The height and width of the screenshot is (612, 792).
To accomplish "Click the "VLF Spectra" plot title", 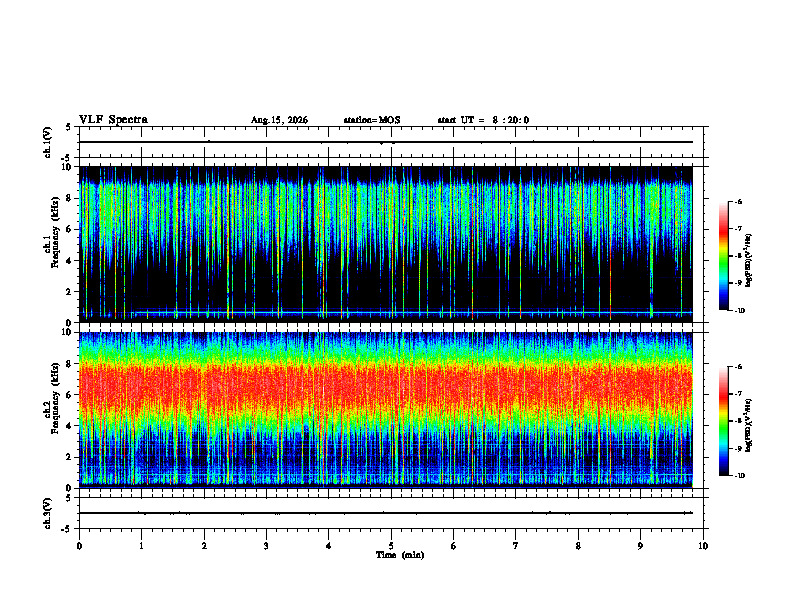I will click(113, 120).
